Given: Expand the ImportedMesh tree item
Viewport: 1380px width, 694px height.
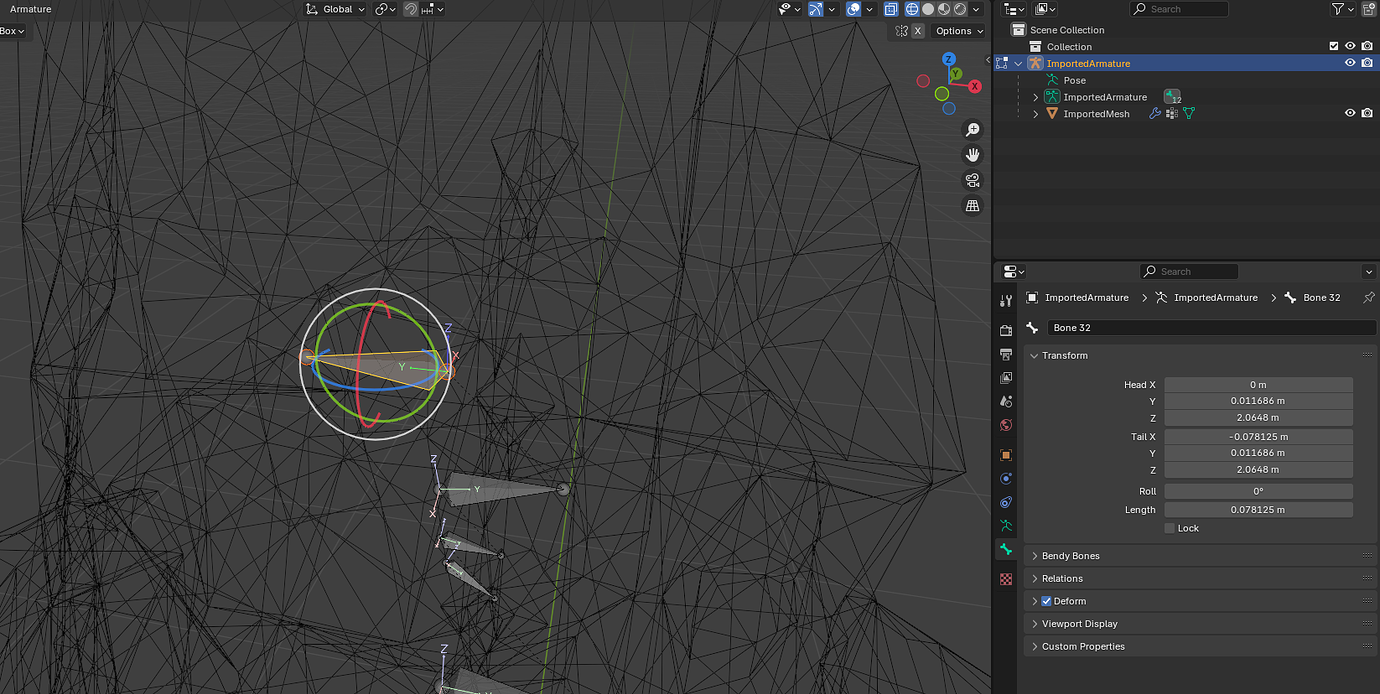Looking at the screenshot, I should [1036, 114].
